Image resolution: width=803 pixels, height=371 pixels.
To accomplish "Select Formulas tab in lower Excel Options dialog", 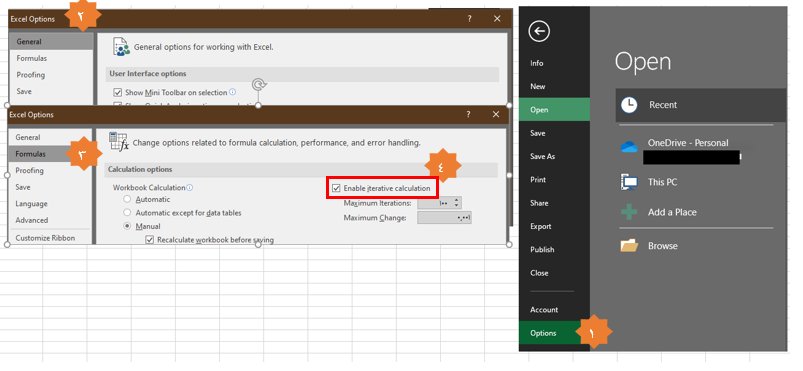I will 50,154.
